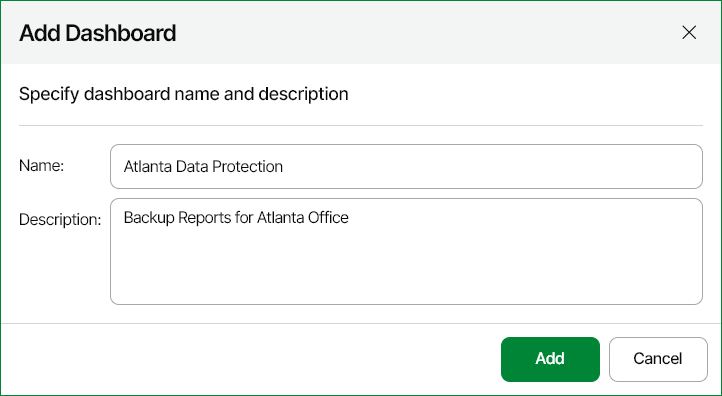The image size is (722, 396).
Task: Click the 'Name:' label
Action: 41,166
